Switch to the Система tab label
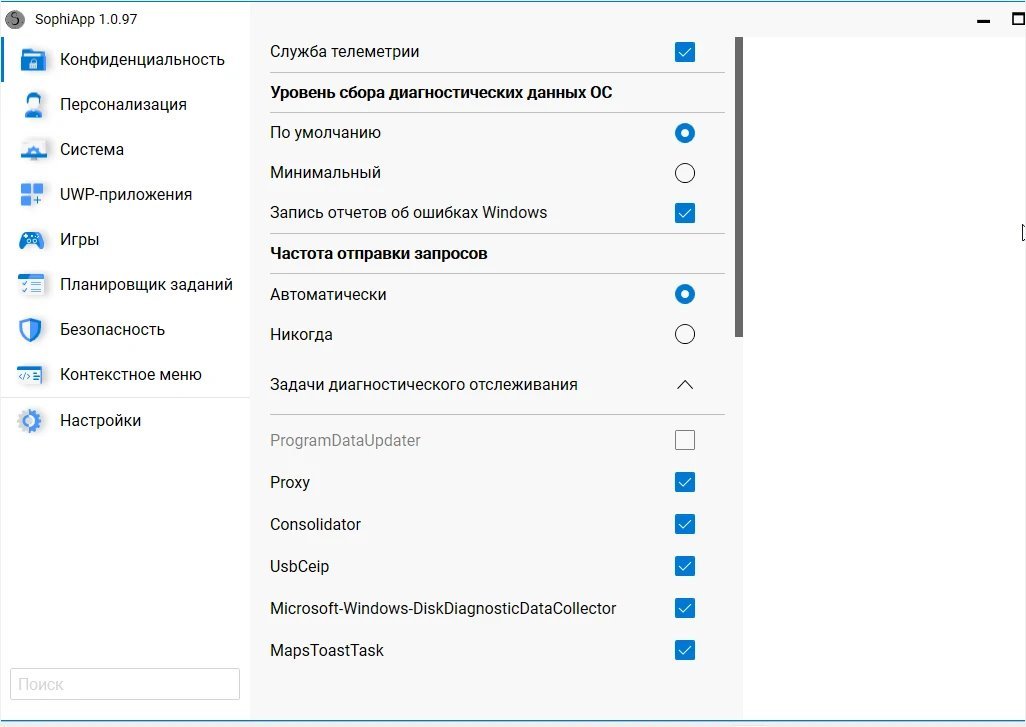Image resolution: width=1026 pixels, height=727 pixels. click(x=92, y=150)
